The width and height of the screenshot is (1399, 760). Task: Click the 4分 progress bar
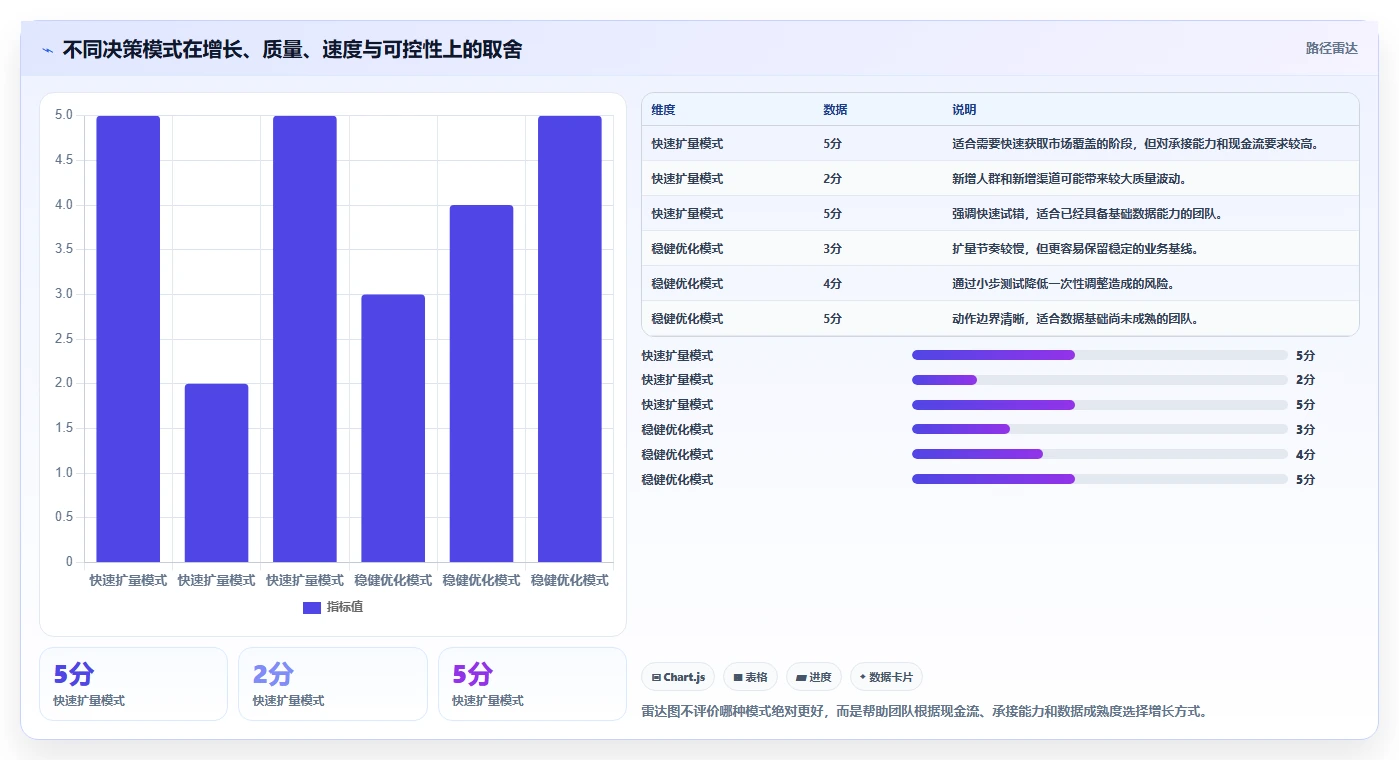[x=1099, y=455]
